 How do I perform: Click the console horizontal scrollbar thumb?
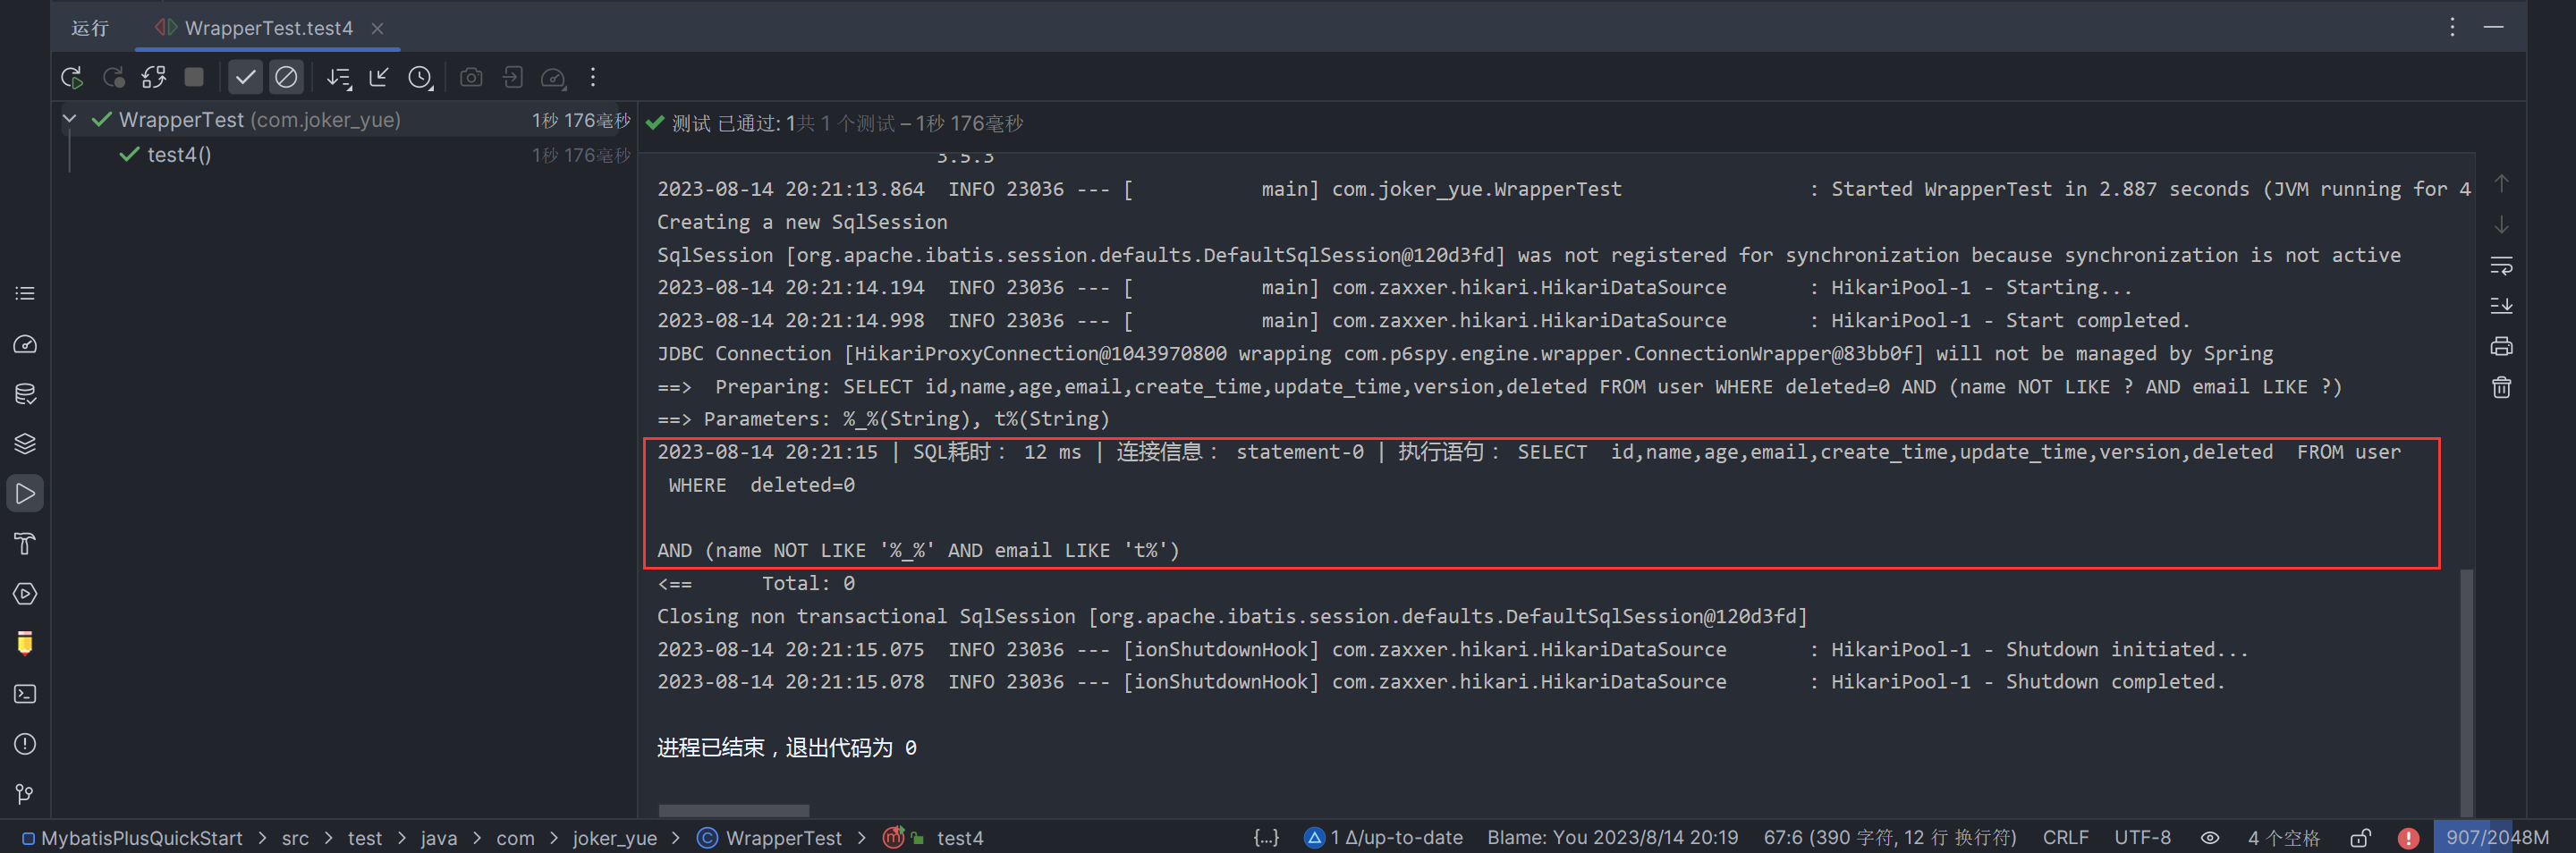pyautogui.click(x=733, y=810)
